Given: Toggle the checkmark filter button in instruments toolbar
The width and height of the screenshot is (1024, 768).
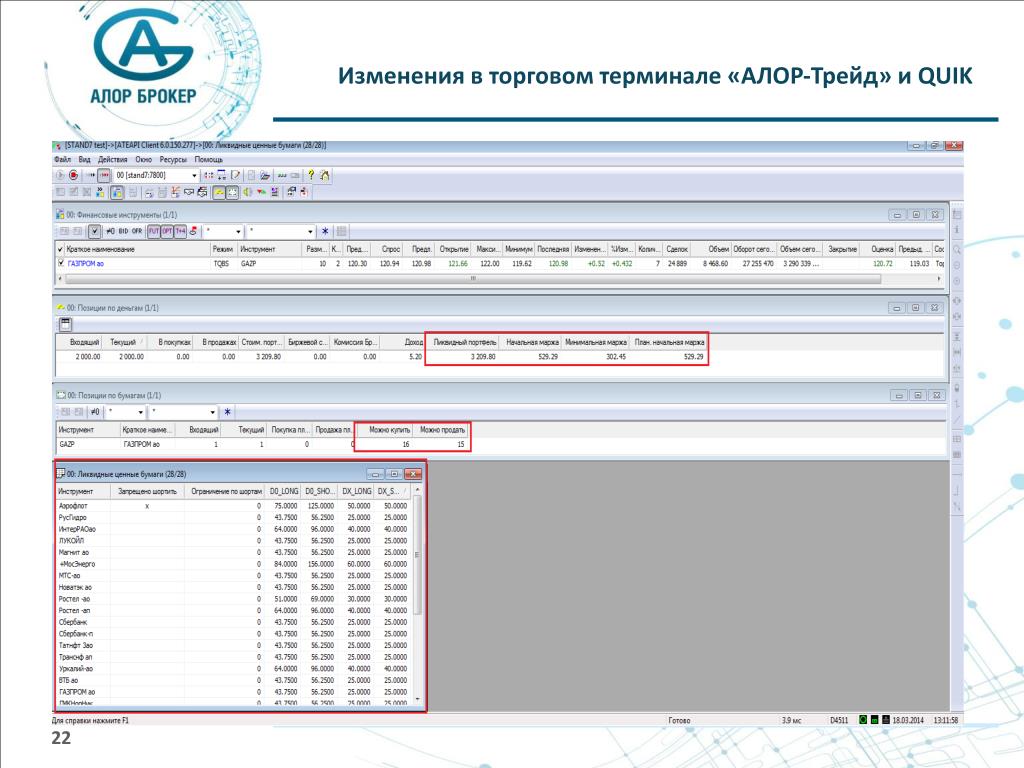Looking at the screenshot, I should pos(95,231).
